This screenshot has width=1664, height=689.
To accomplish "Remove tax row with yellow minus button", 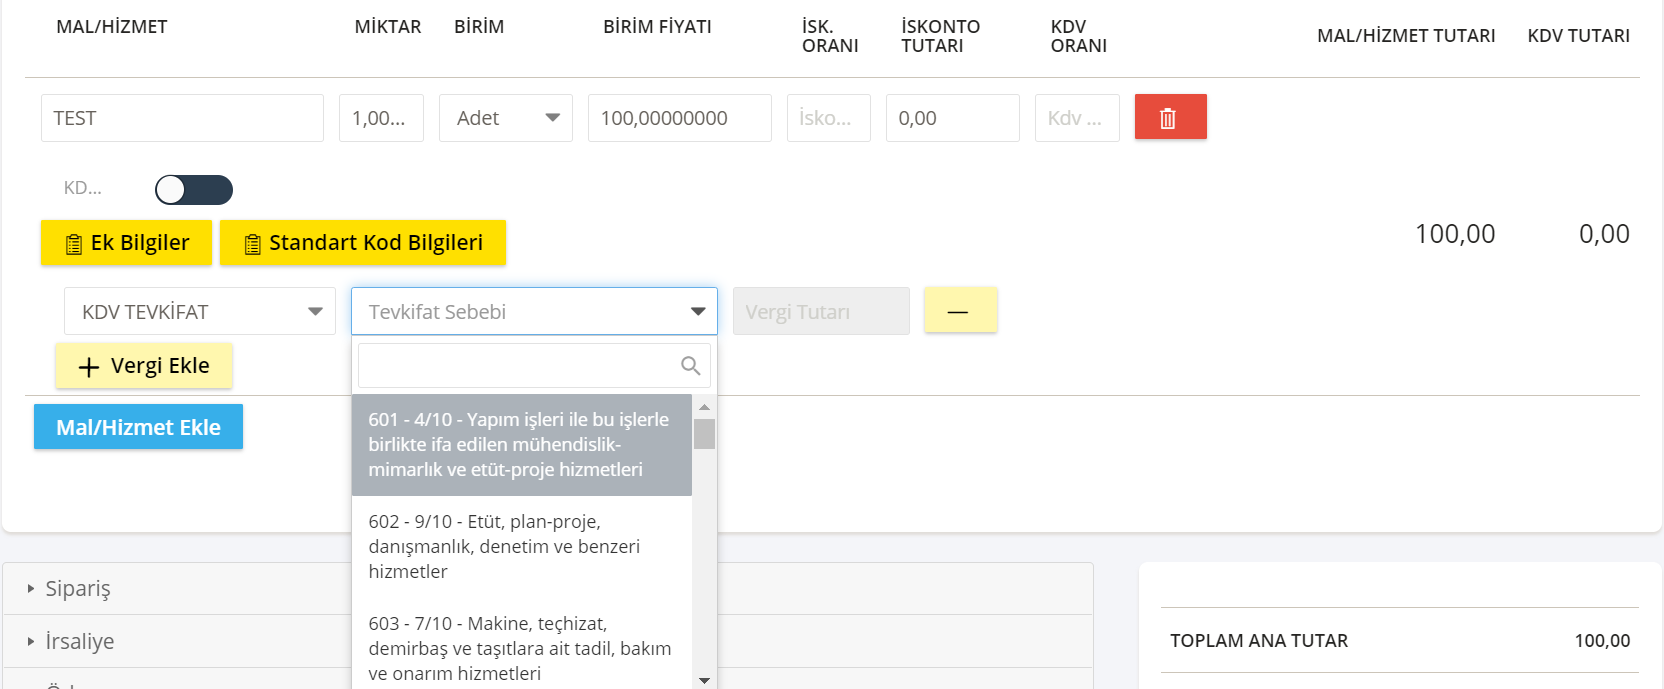I will [x=960, y=310].
